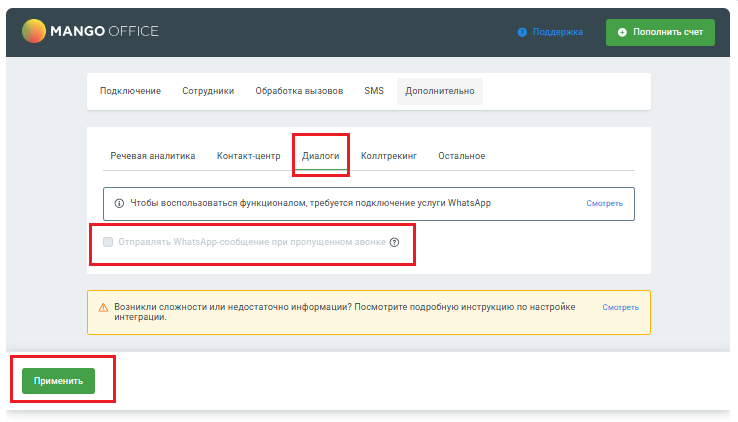Screen dimensions: 738x422
Task: Click the support question mark icon
Action: [x=522, y=32]
